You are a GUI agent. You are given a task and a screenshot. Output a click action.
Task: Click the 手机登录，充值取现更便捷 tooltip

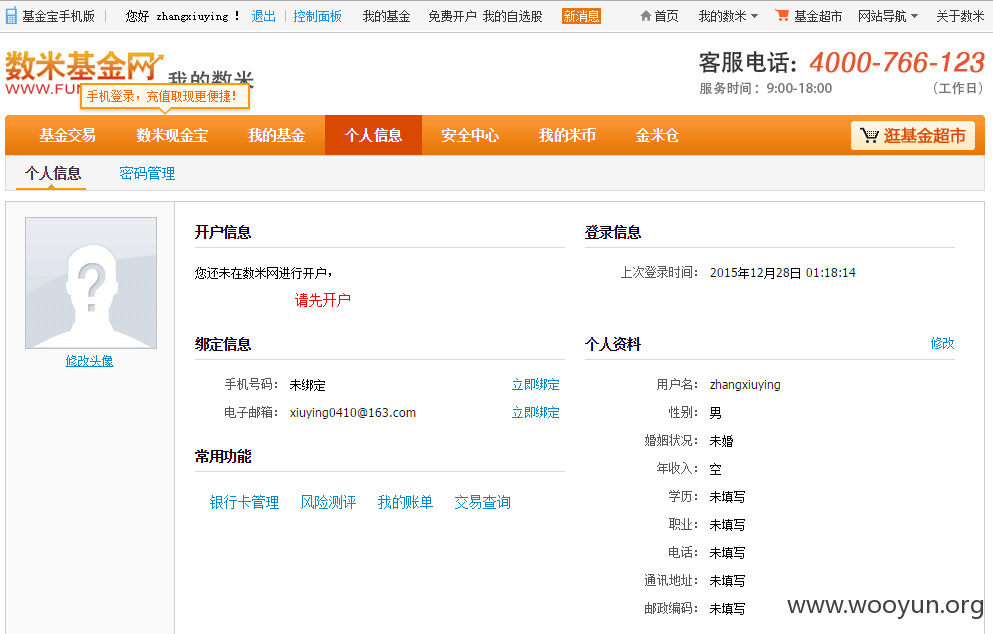[165, 96]
